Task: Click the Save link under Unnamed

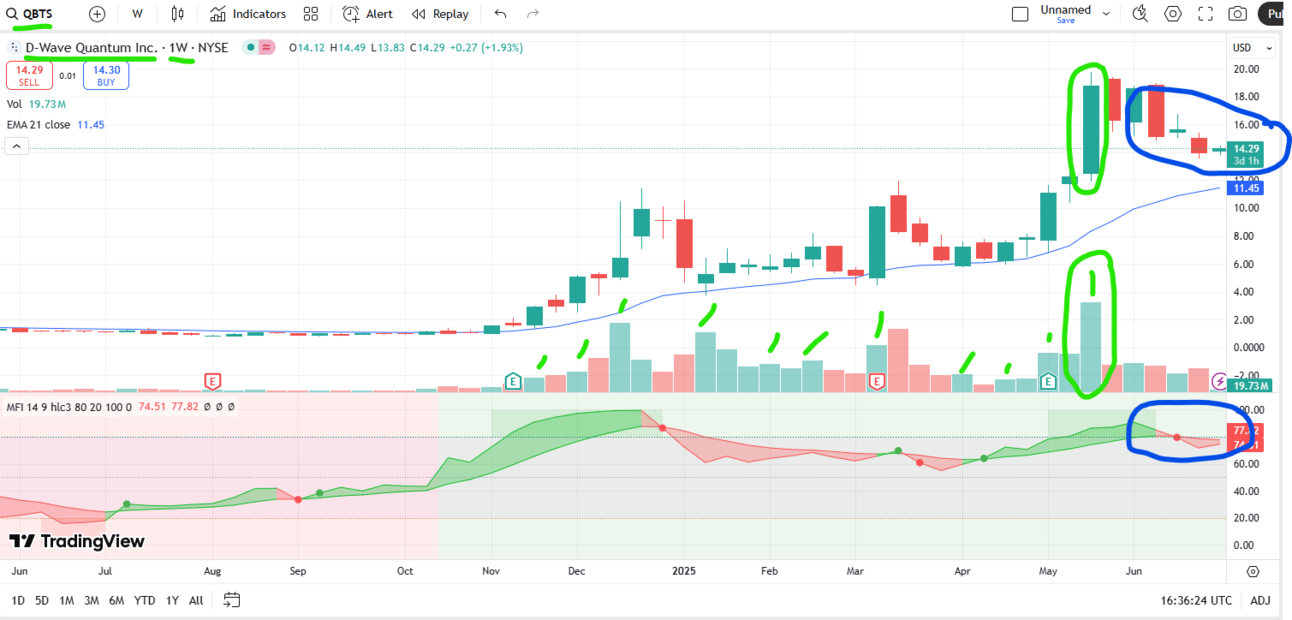Action: (x=1066, y=20)
